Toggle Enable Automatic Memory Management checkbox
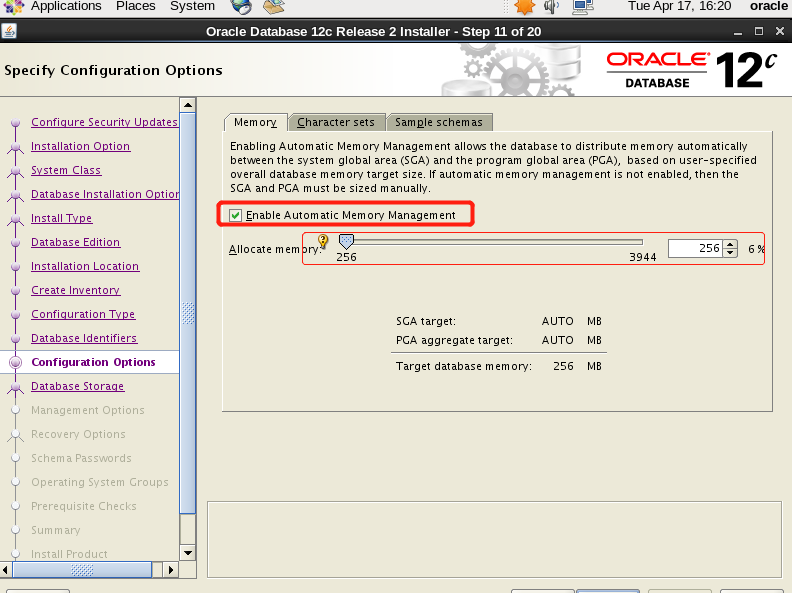 coord(235,215)
